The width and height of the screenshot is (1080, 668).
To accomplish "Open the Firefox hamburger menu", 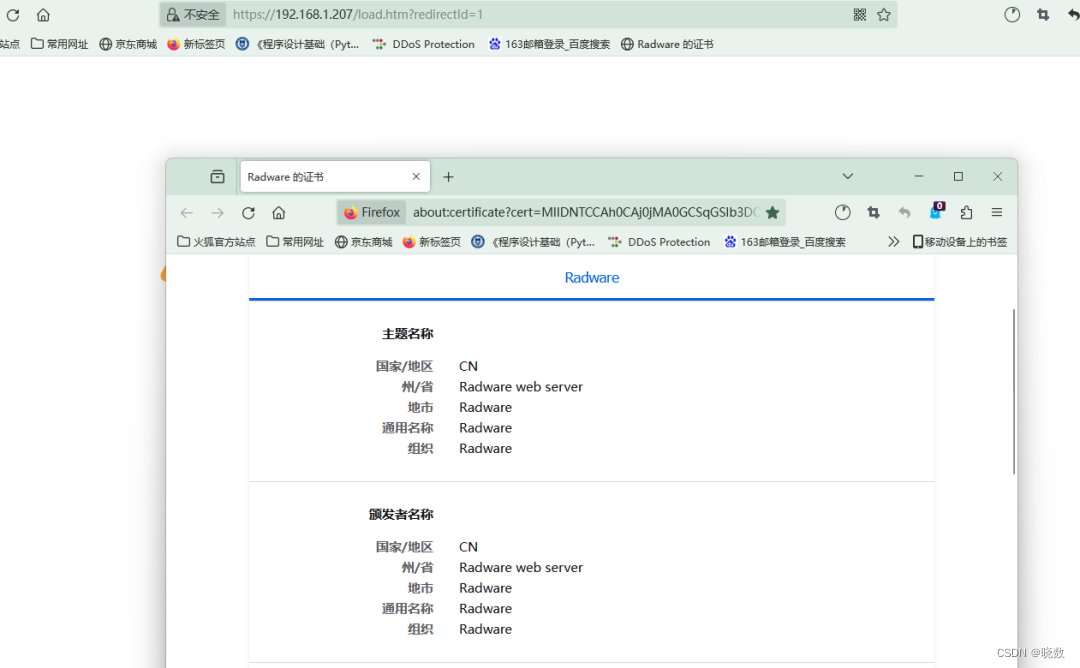I will point(997,212).
